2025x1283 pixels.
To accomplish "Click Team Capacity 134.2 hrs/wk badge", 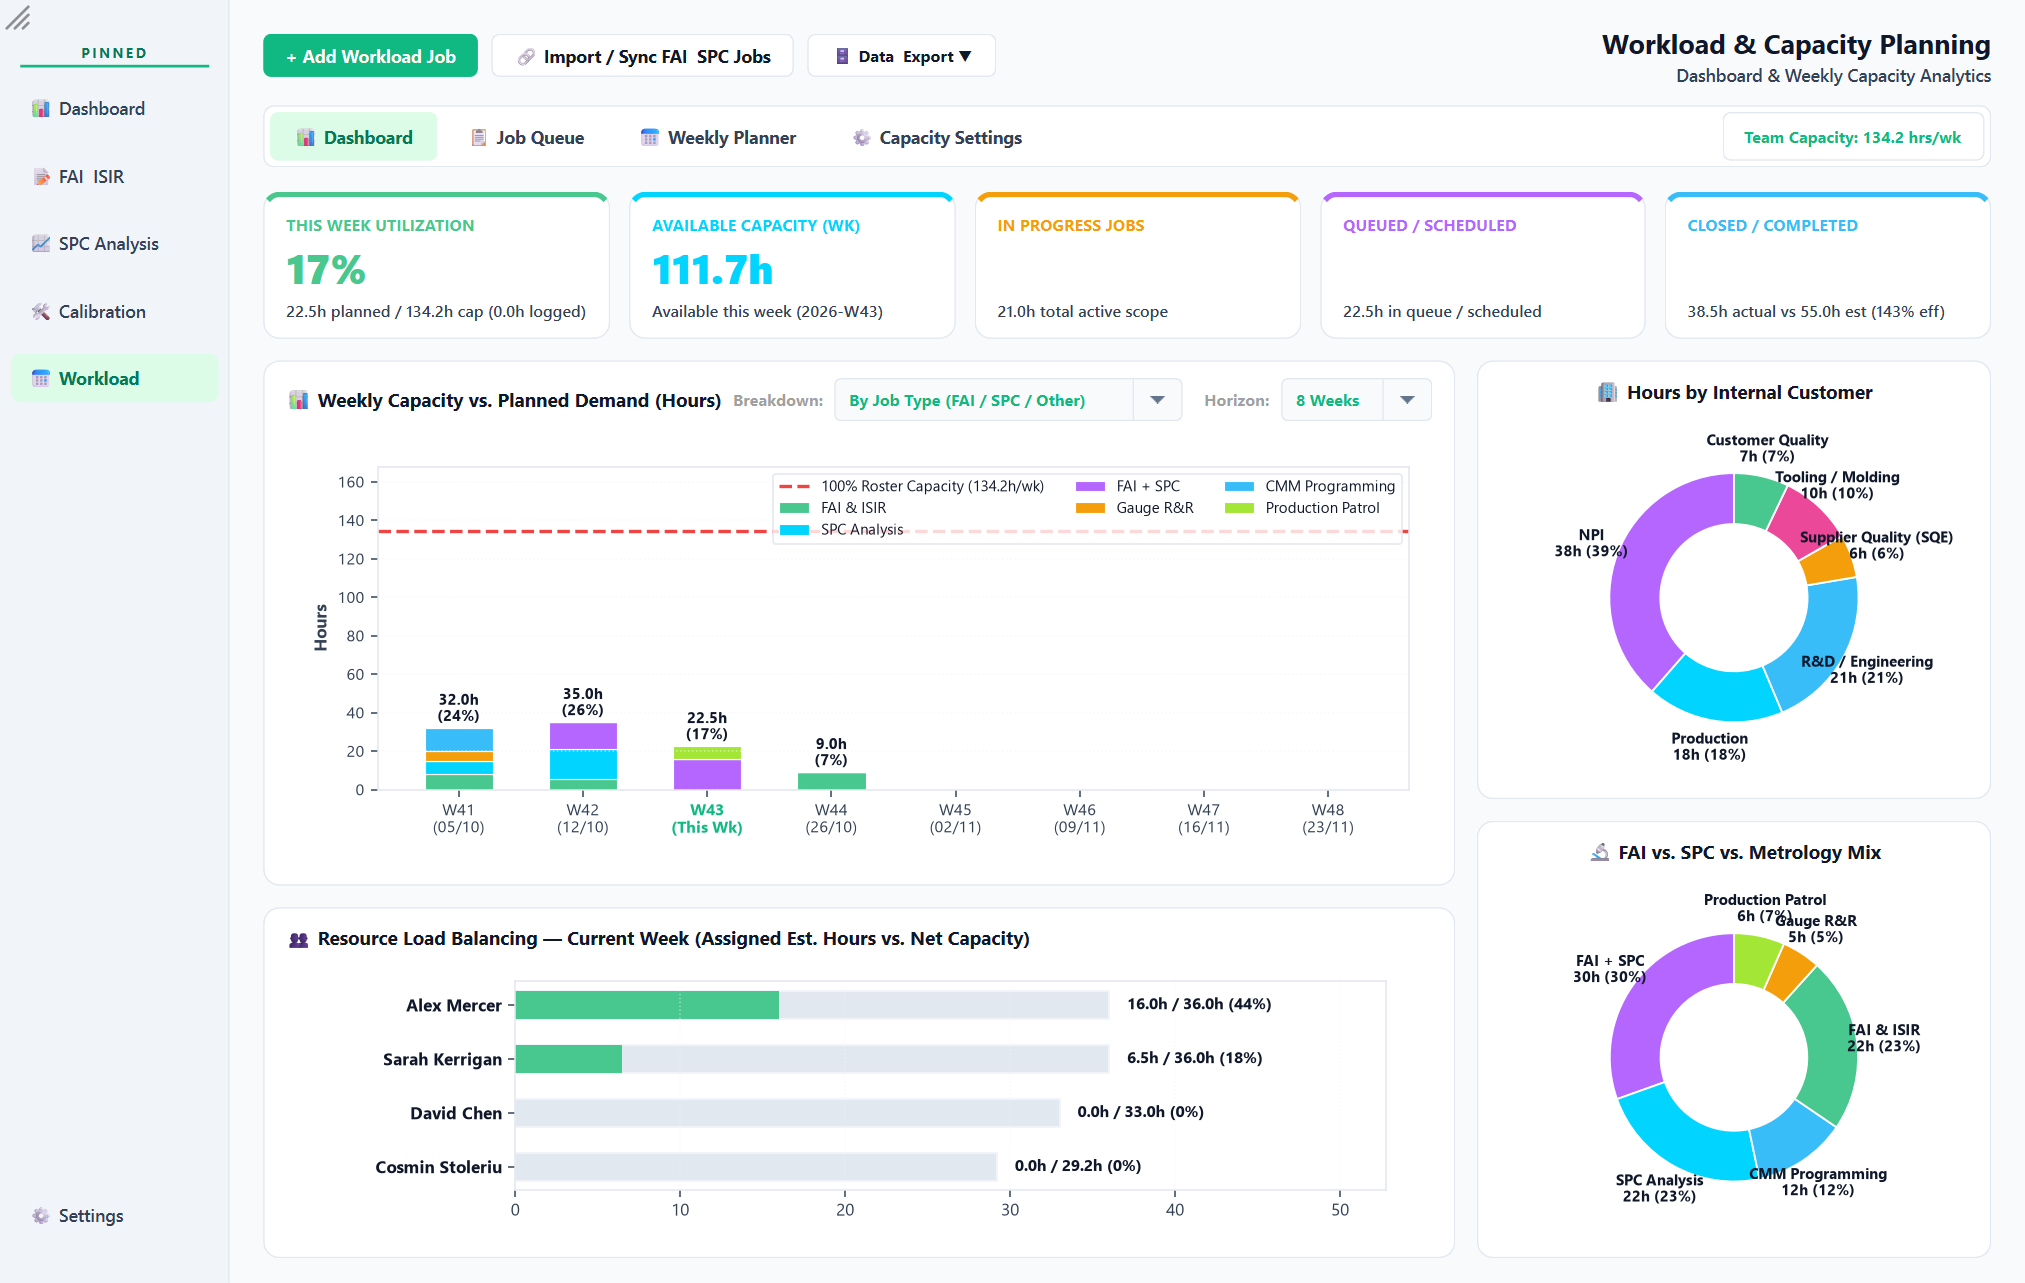I will [1852, 137].
